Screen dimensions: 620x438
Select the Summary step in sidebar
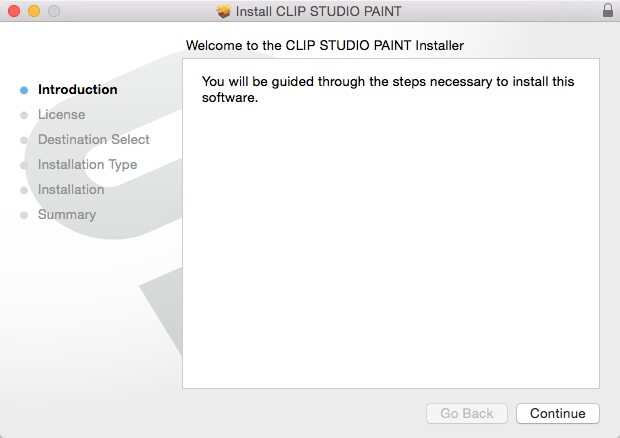coord(67,214)
